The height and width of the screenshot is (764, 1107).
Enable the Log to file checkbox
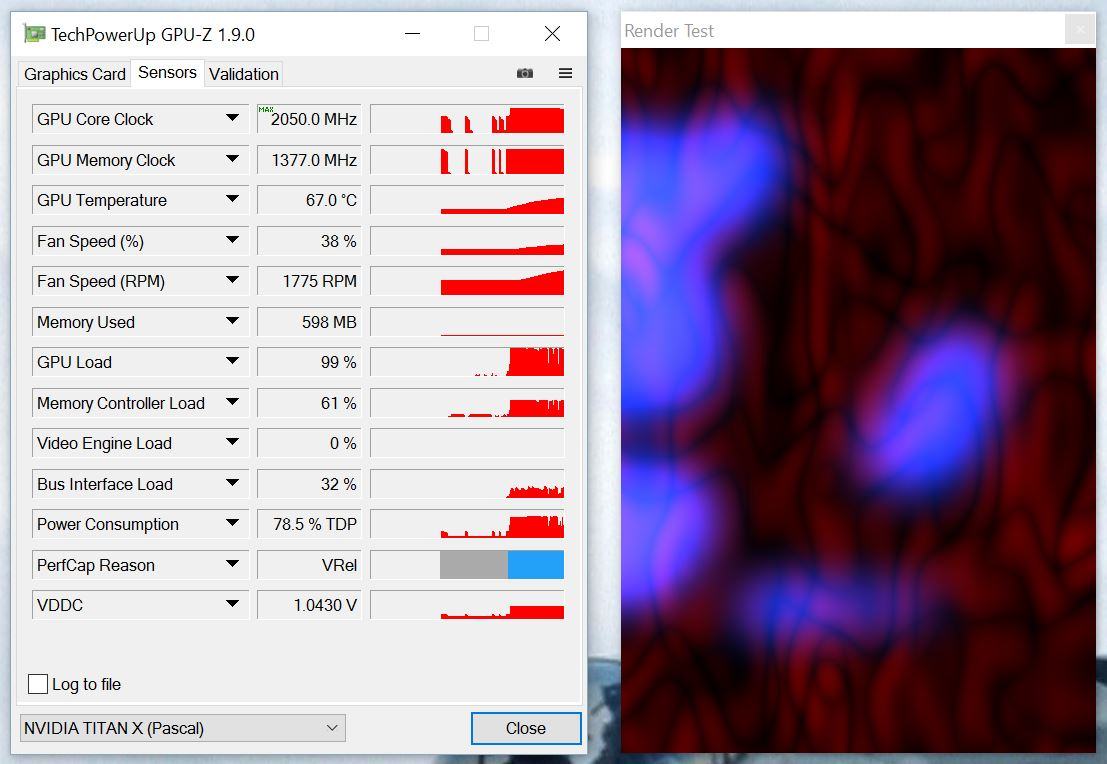click(38, 684)
